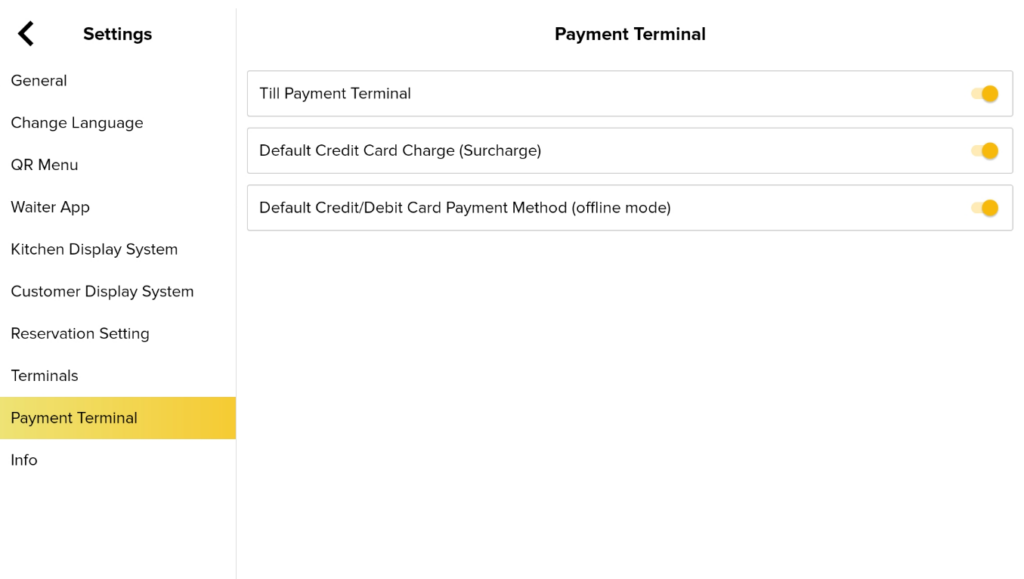Screen dimensions: 1024x579
Task: Select highlighted Payment Terminal sidebar item
Action: pyautogui.click(x=74, y=418)
